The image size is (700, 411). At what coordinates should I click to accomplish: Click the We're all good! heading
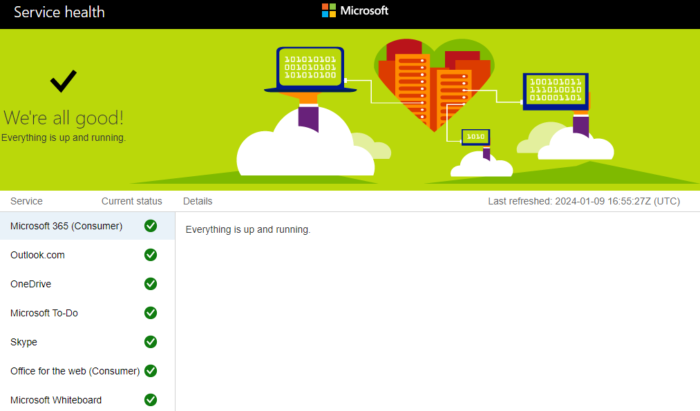pyautogui.click(x=63, y=118)
